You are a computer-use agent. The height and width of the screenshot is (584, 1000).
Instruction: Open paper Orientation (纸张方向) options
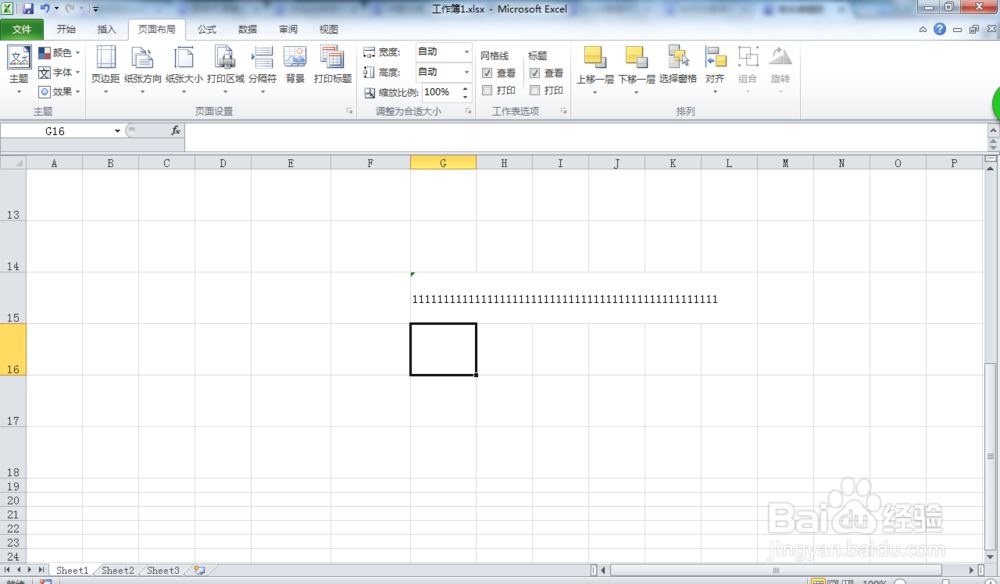[x=142, y=69]
